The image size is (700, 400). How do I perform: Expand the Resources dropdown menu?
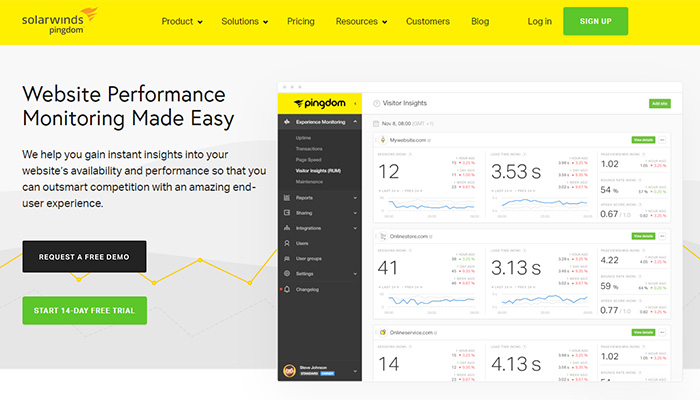362,21
